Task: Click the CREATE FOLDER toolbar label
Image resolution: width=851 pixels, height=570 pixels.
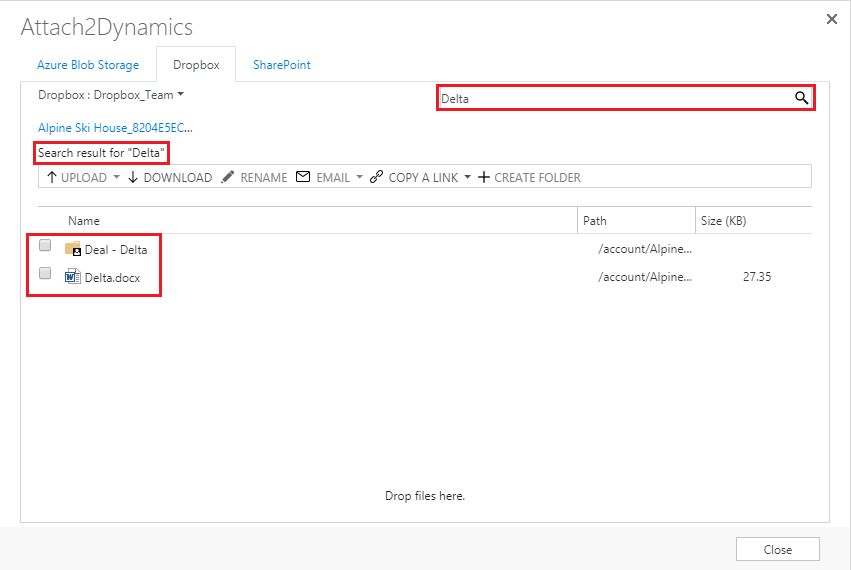Action: 537,178
